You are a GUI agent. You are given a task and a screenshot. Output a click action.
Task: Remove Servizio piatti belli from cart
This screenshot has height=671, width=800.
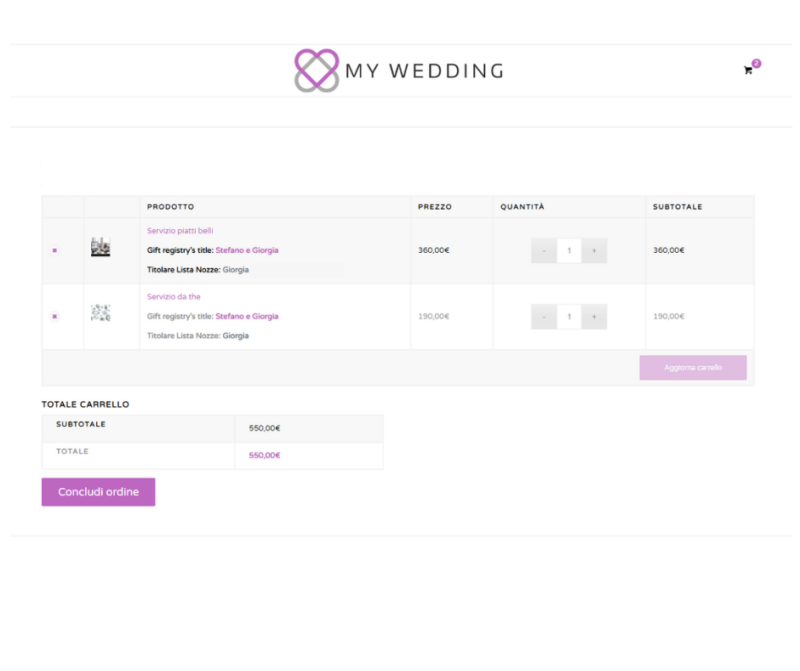click(54, 250)
